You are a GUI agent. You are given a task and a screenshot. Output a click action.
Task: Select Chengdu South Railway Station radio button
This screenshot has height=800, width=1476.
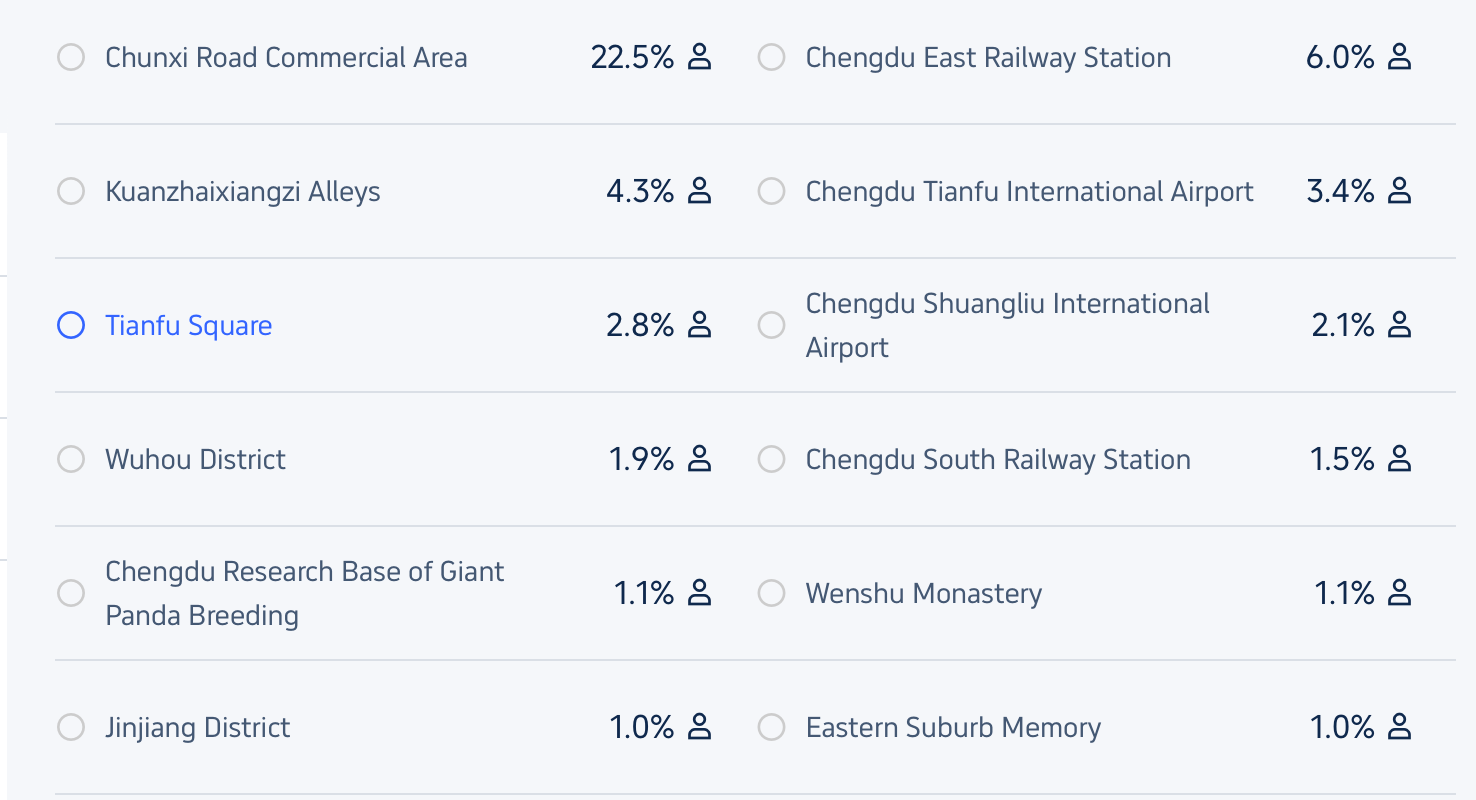point(771,460)
